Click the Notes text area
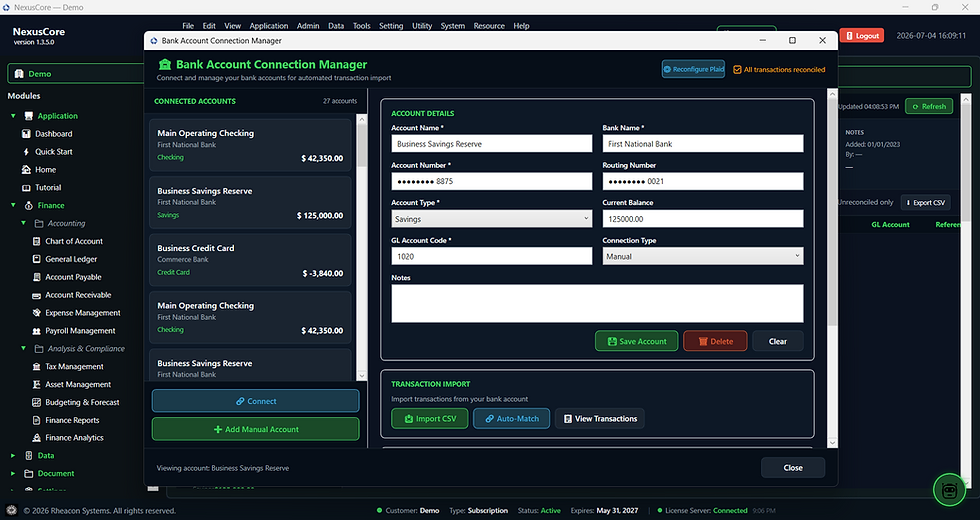Viewport: 980px width, 520px height. (597, 304)
